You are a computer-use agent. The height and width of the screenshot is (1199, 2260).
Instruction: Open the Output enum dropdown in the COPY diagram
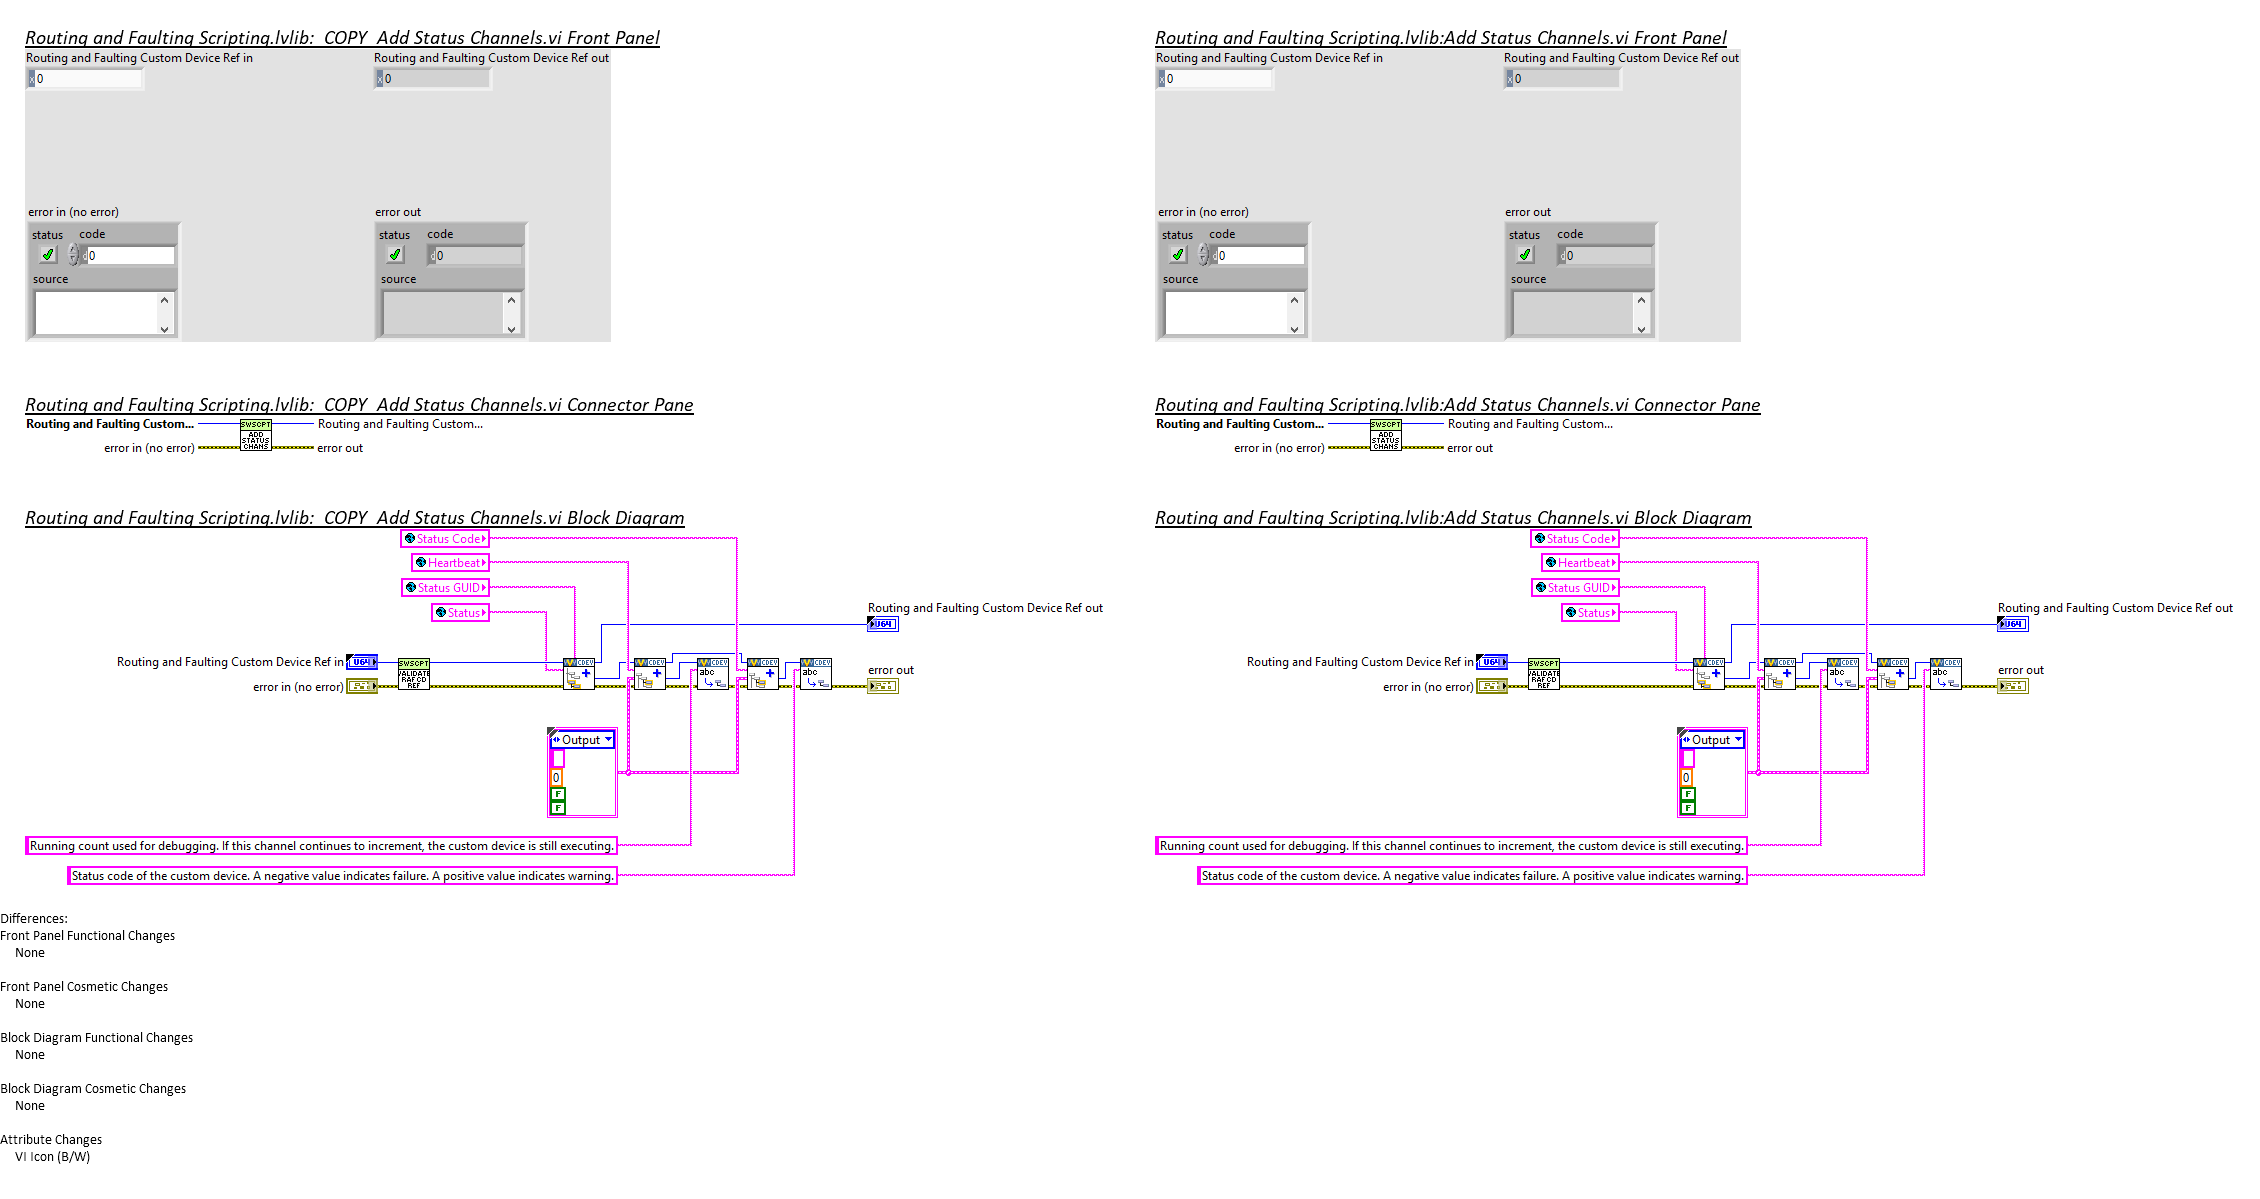click(x=607, y=740)
